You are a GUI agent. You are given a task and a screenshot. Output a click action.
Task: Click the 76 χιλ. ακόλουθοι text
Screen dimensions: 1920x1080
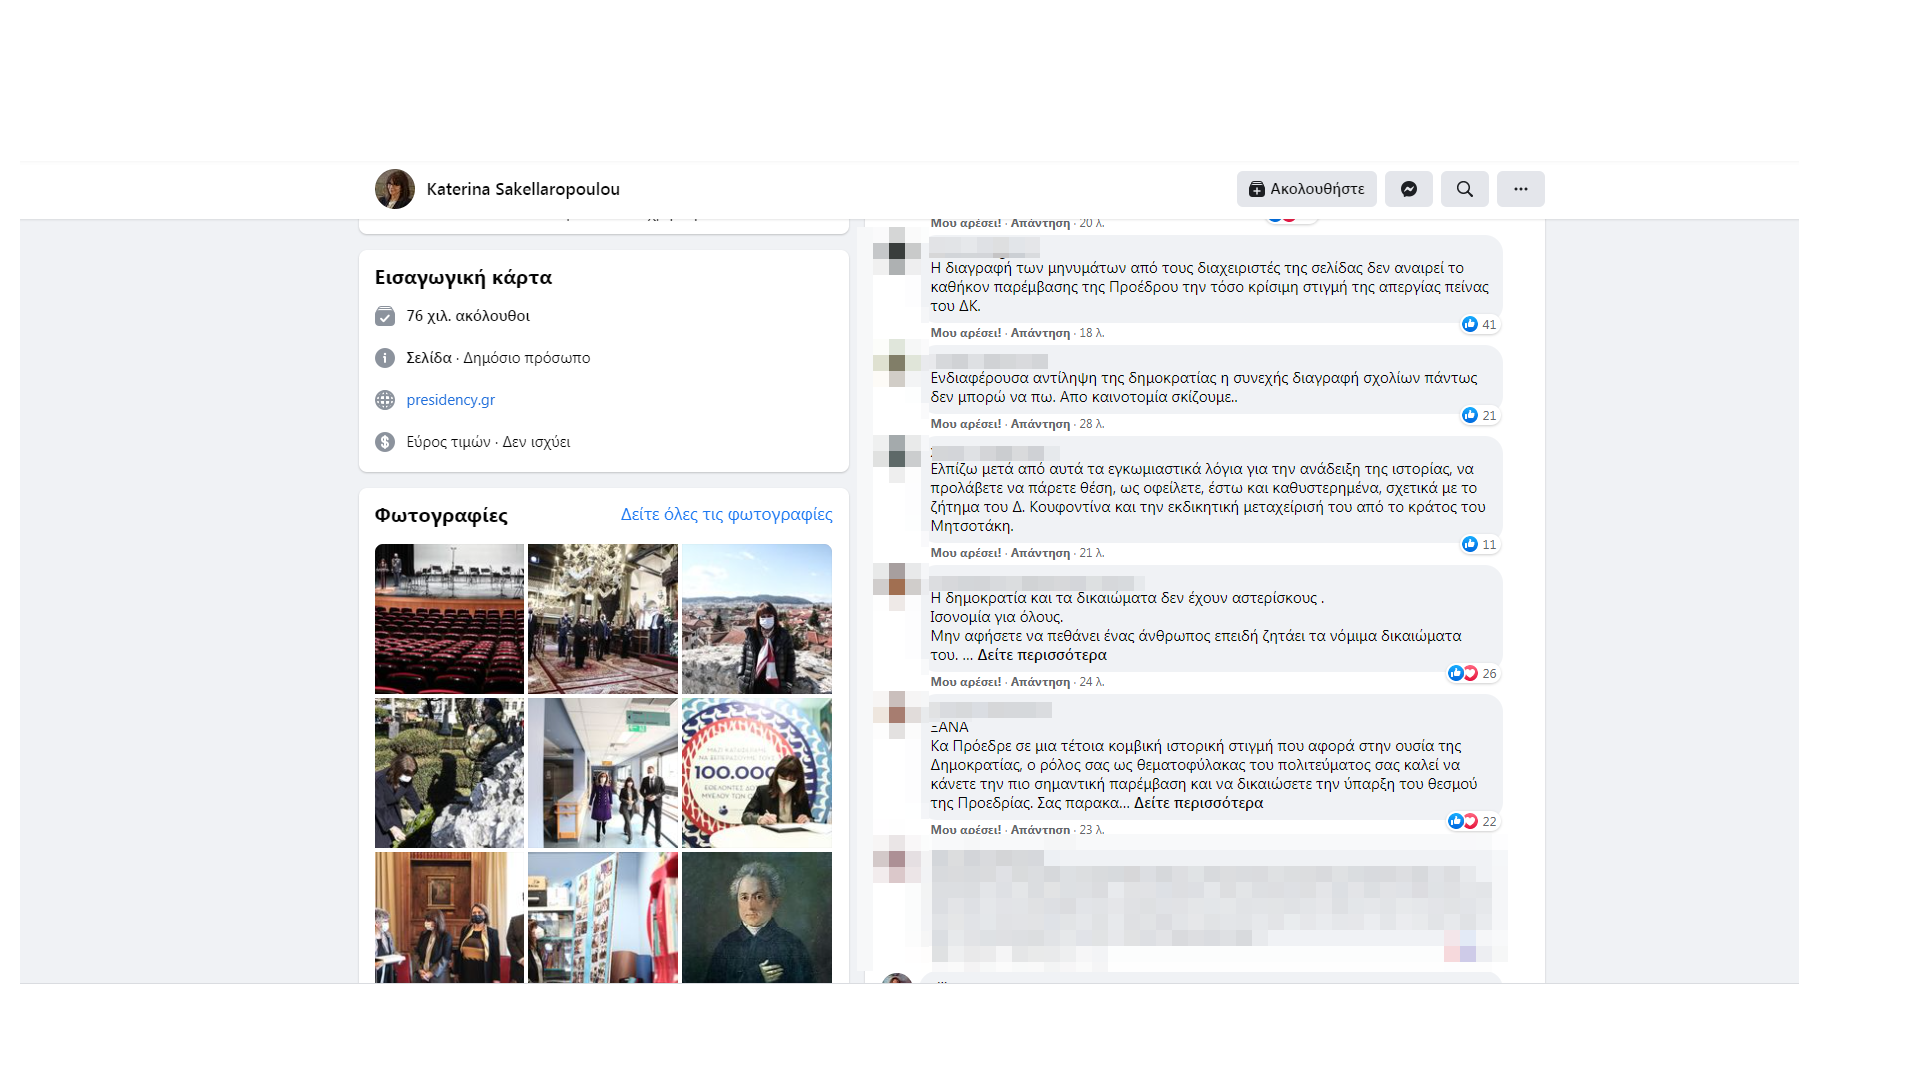tap(468, 316)
